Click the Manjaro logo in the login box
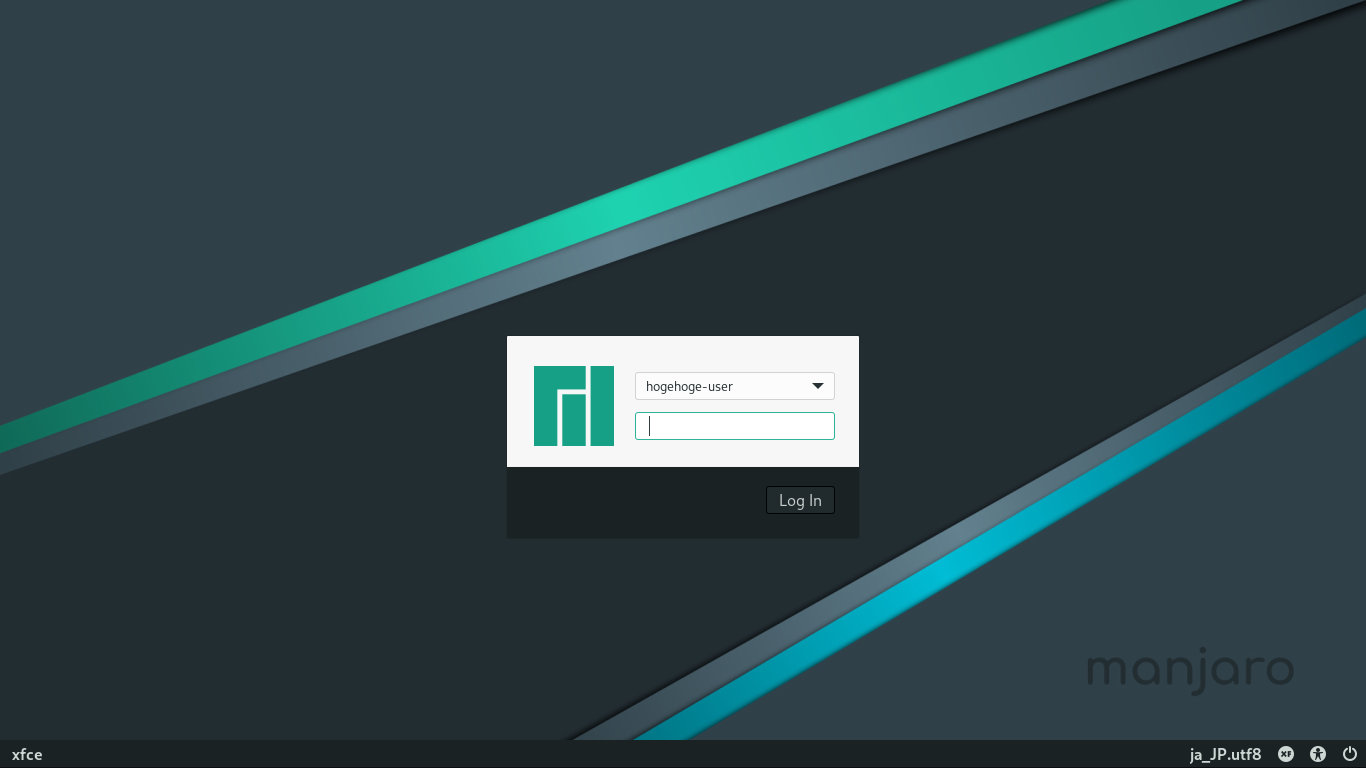Image resolution: width=1366 pixels, height=768 pixels. point(574,406)
